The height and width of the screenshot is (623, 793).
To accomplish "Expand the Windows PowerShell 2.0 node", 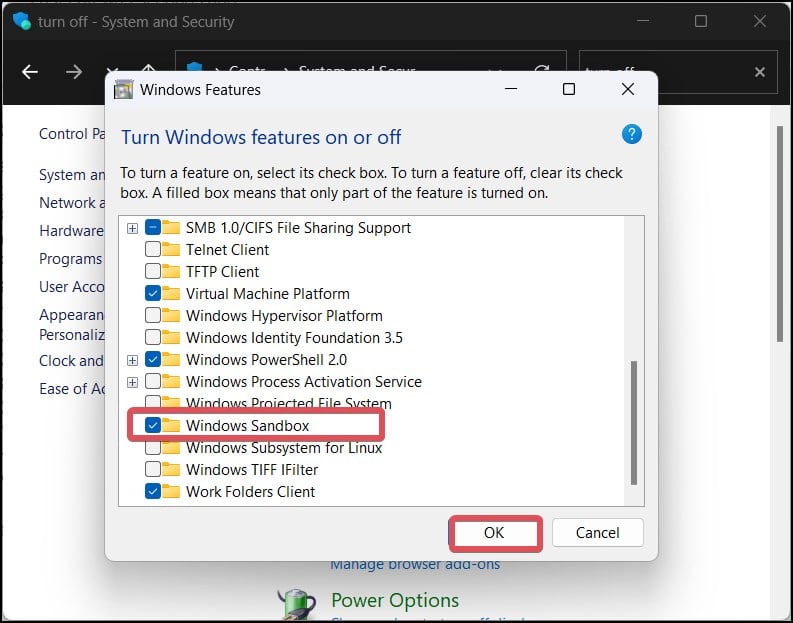I will pyautogui.click(x=132, y=360).
